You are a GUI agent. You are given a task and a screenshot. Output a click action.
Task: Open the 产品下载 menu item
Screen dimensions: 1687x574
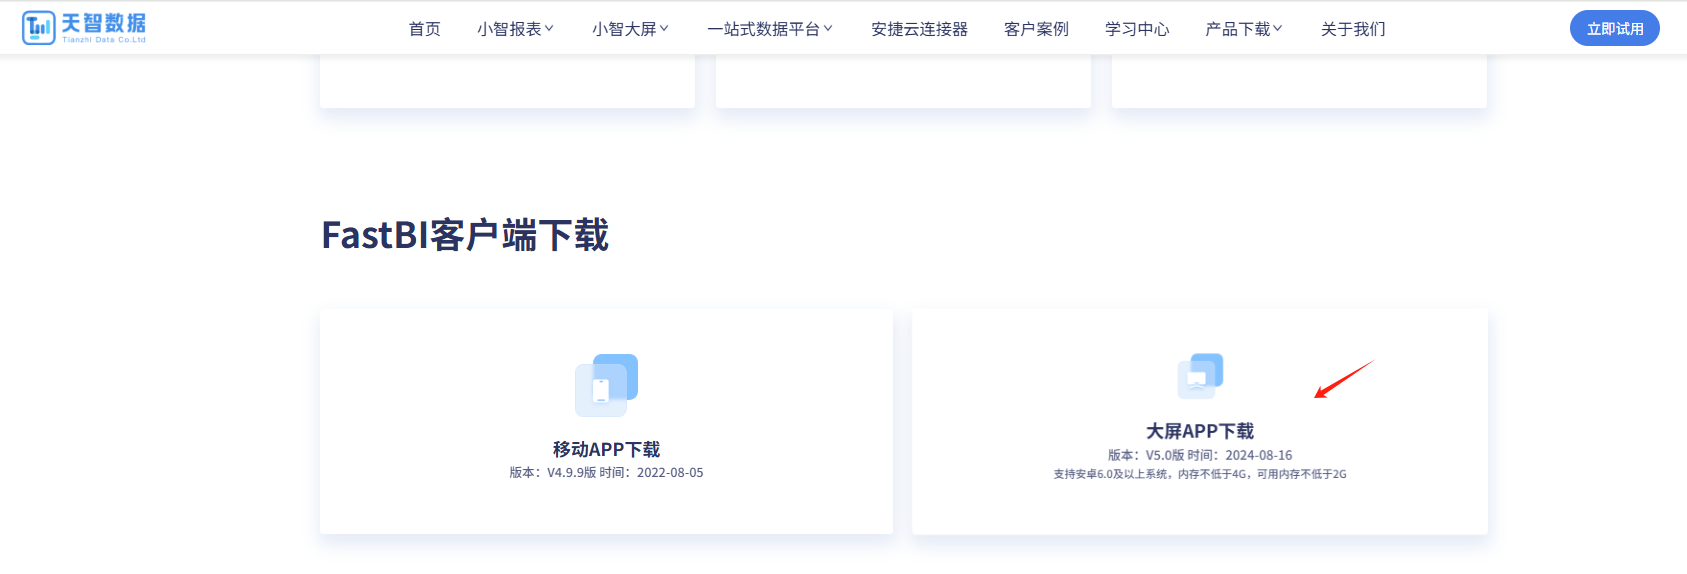click(1237, 29)
